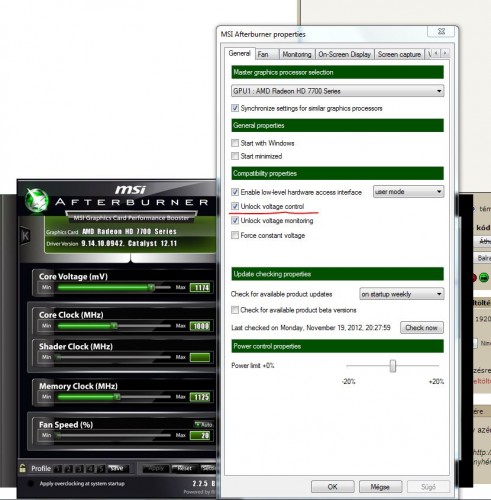Screen dimensions: 491x500
Task: Toggle Synchronize settings for similar graphics processors
Action: [235, 108]
